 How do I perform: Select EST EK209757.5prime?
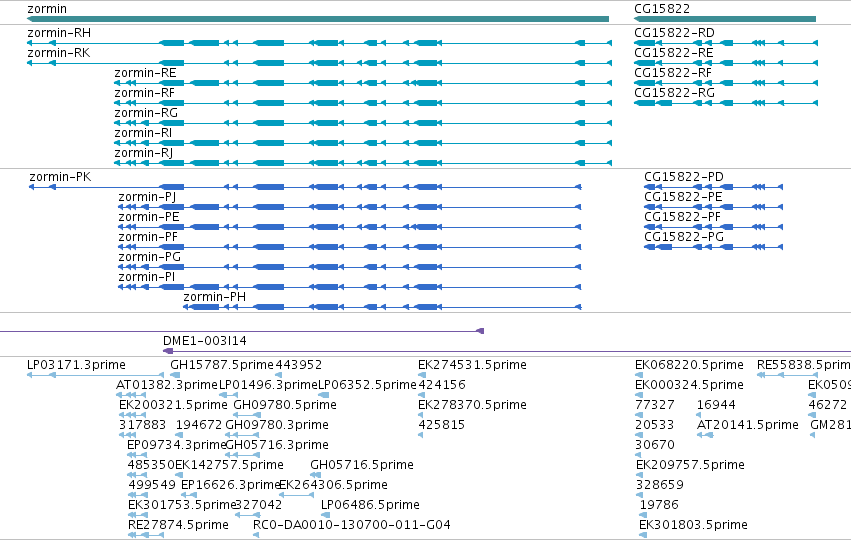pos(690,465)
